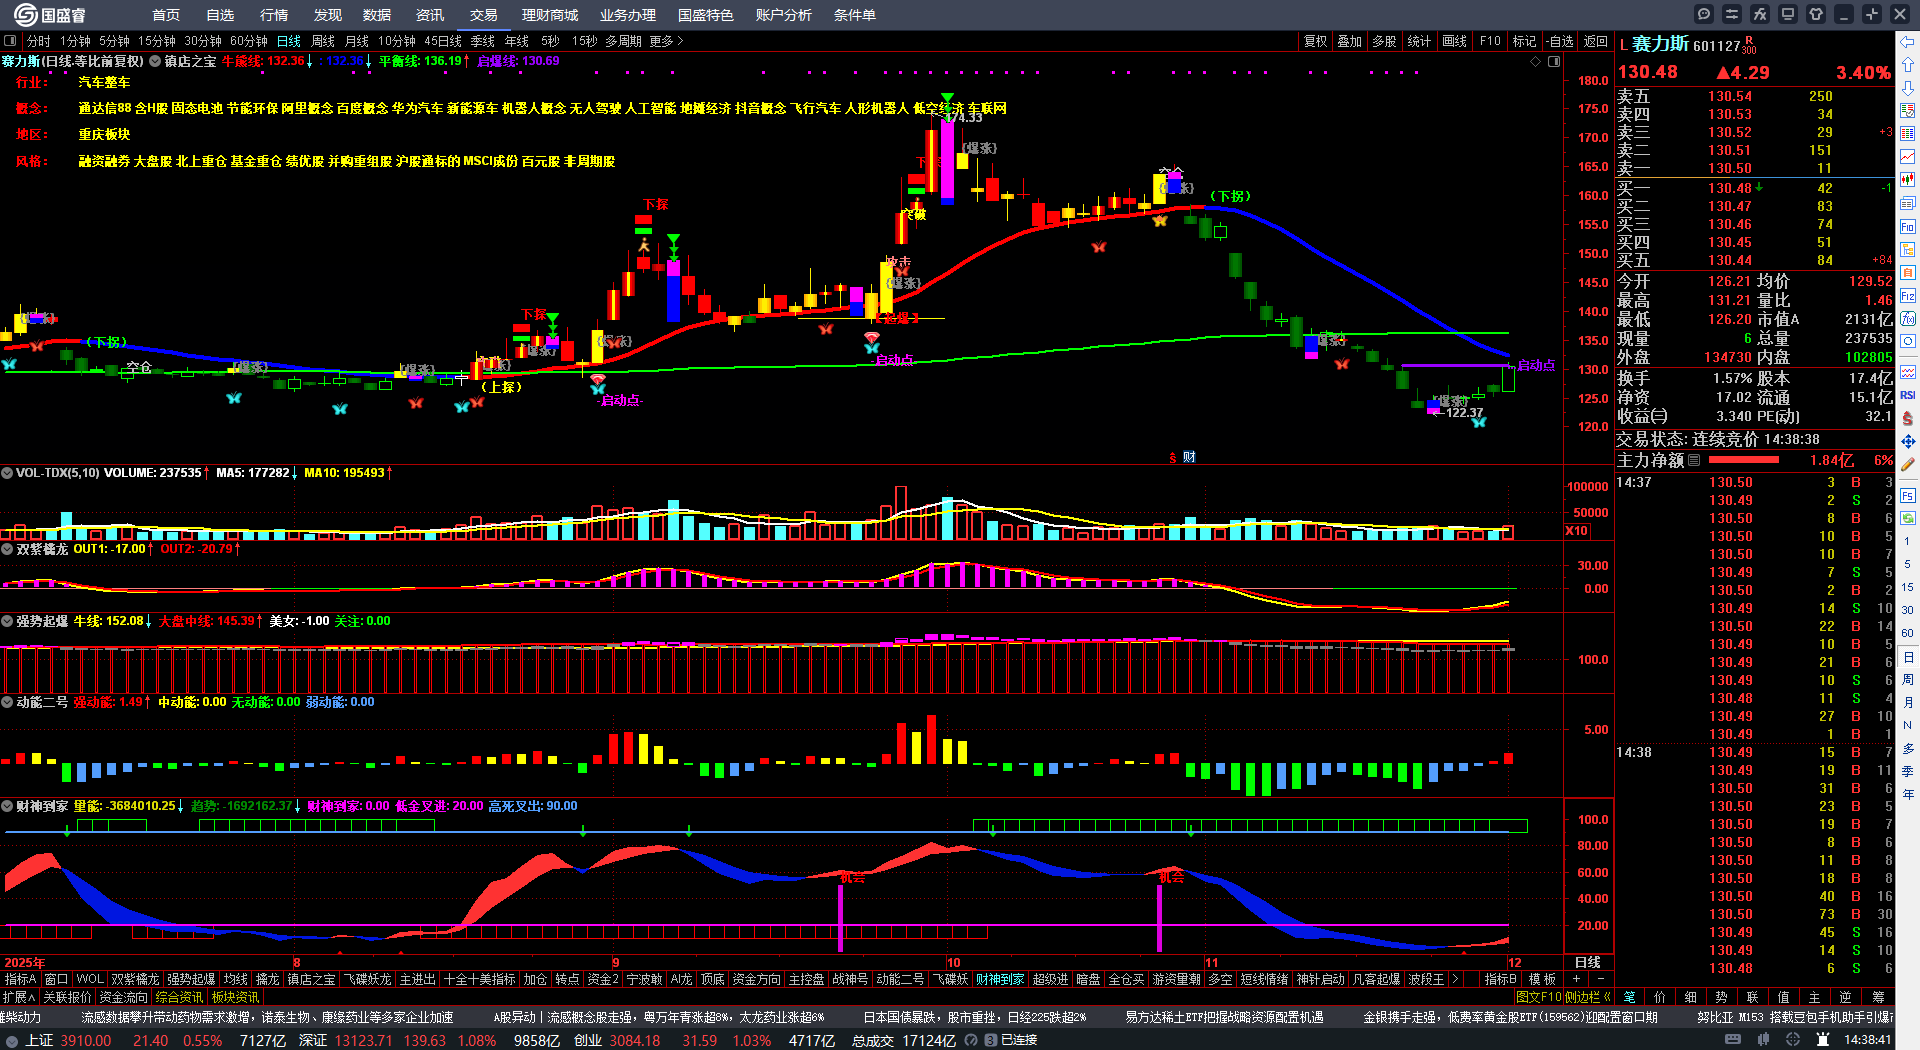The height and width of the screenshot is (1050, 1920).
Task: Click the F5 sidebar icon
Action: pyautogui.click(x=1908, y=495)
